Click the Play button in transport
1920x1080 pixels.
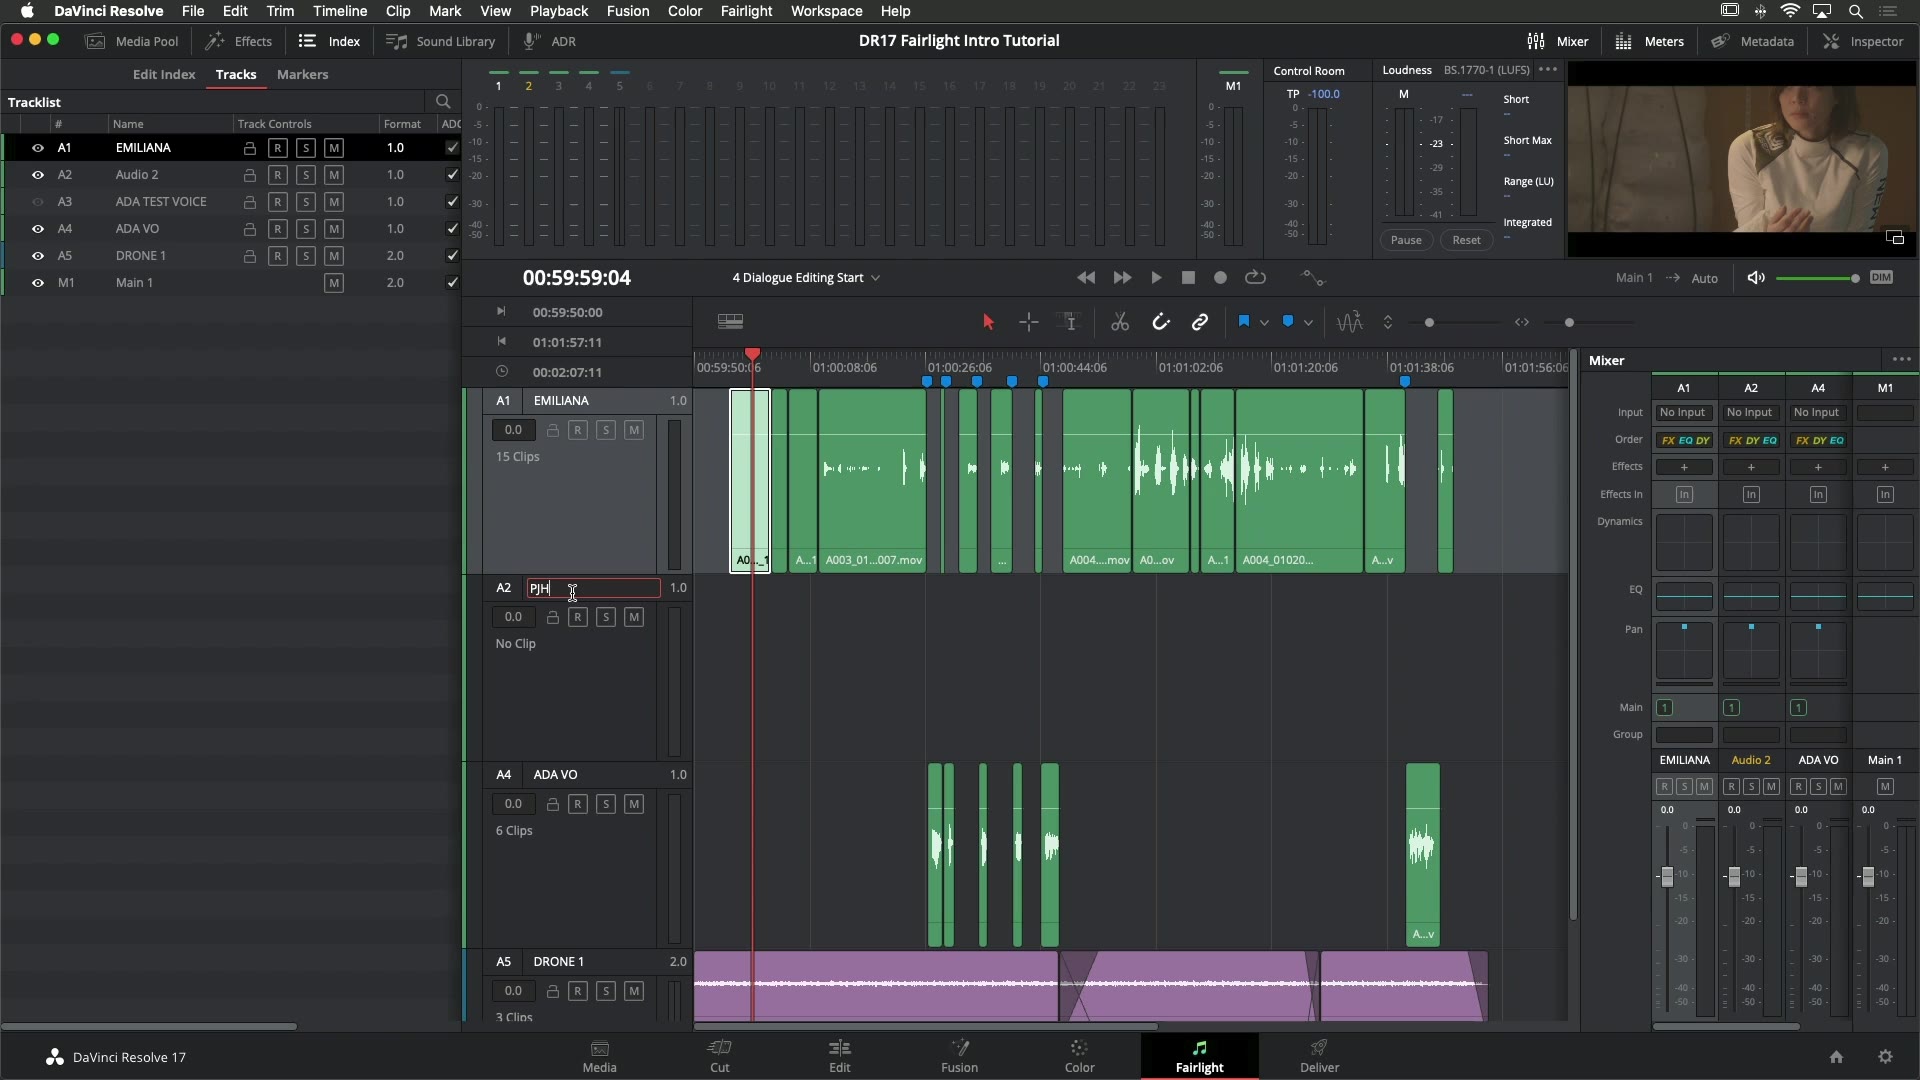(1156, 278)
